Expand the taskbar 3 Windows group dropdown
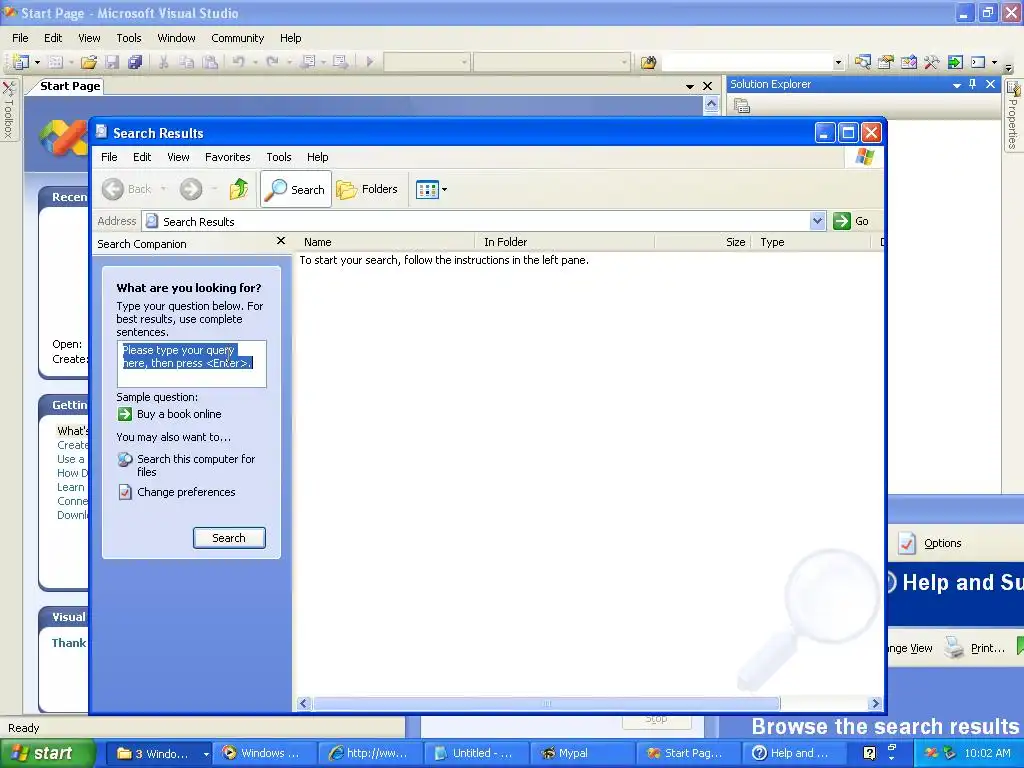 [206, 754]
